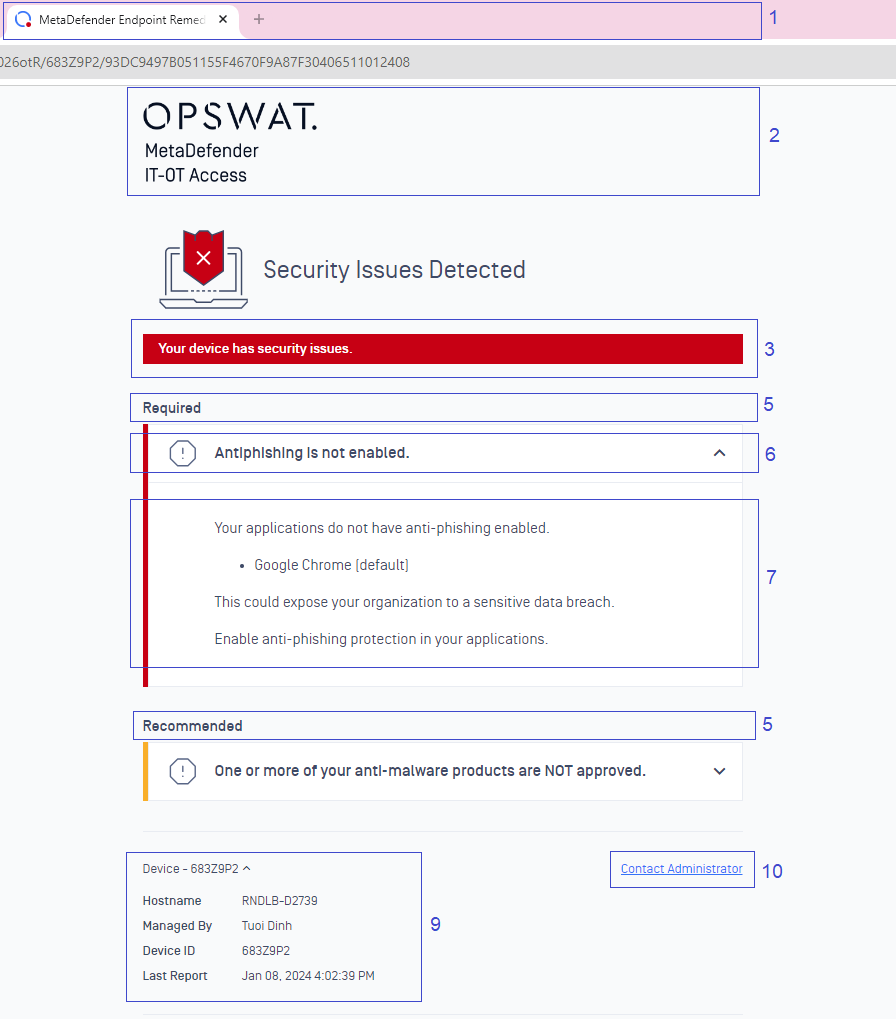Click Last Report timestamp Jan 08, 2024
The image size is (896, 1019).
[x=308, y=975]
